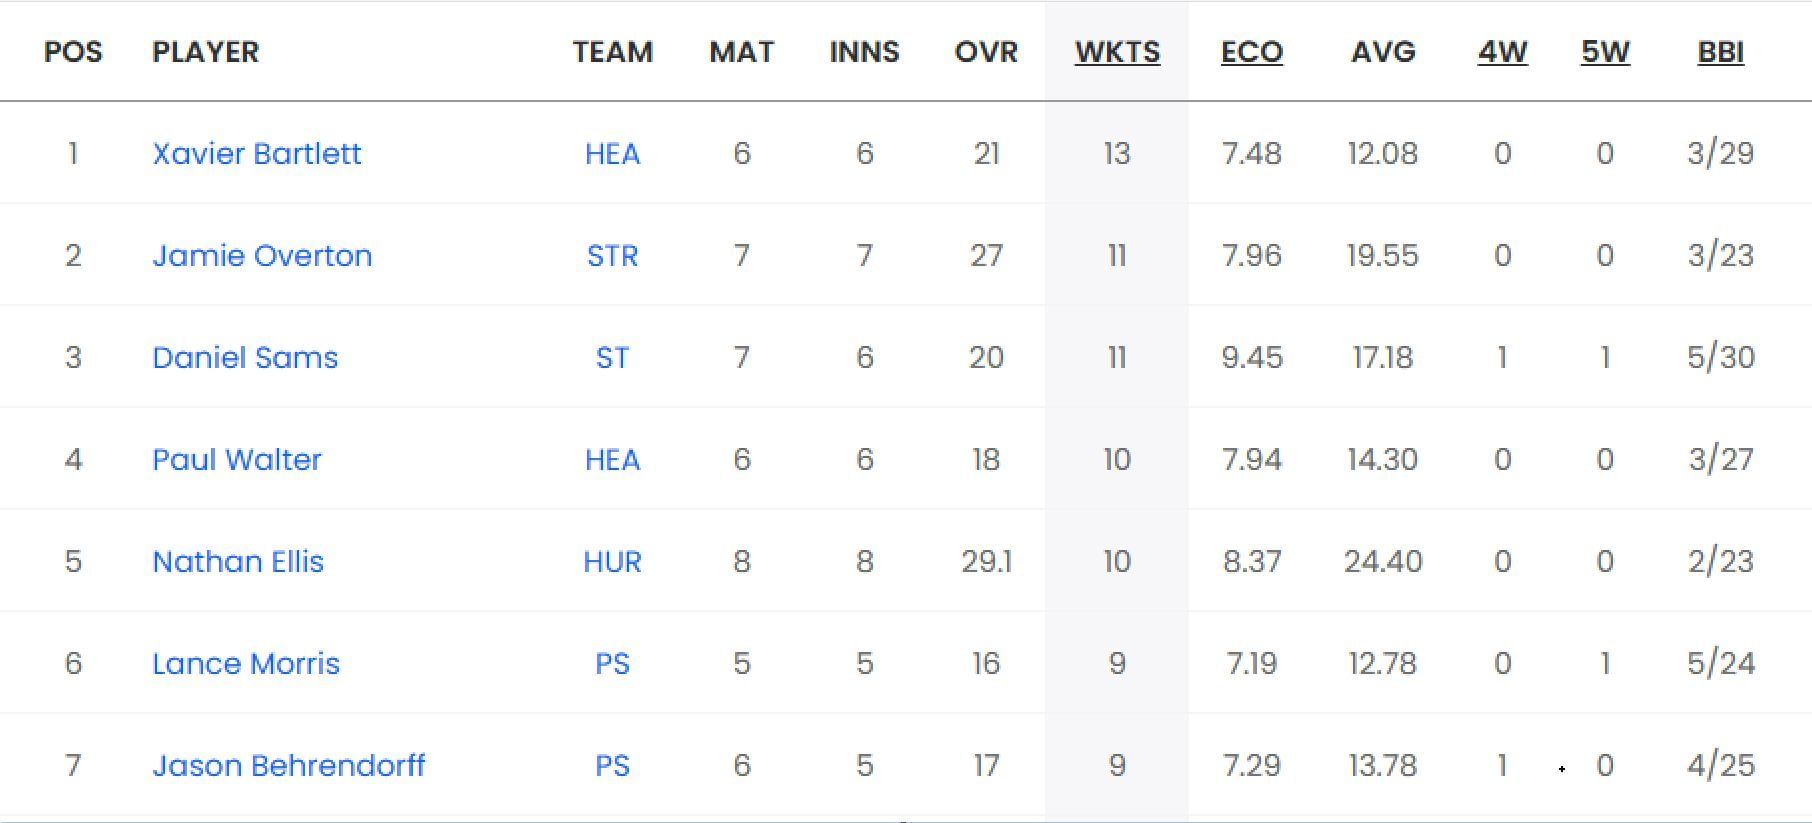Click the ST team link
The image size is (1812, 823).
coord(612,357)
